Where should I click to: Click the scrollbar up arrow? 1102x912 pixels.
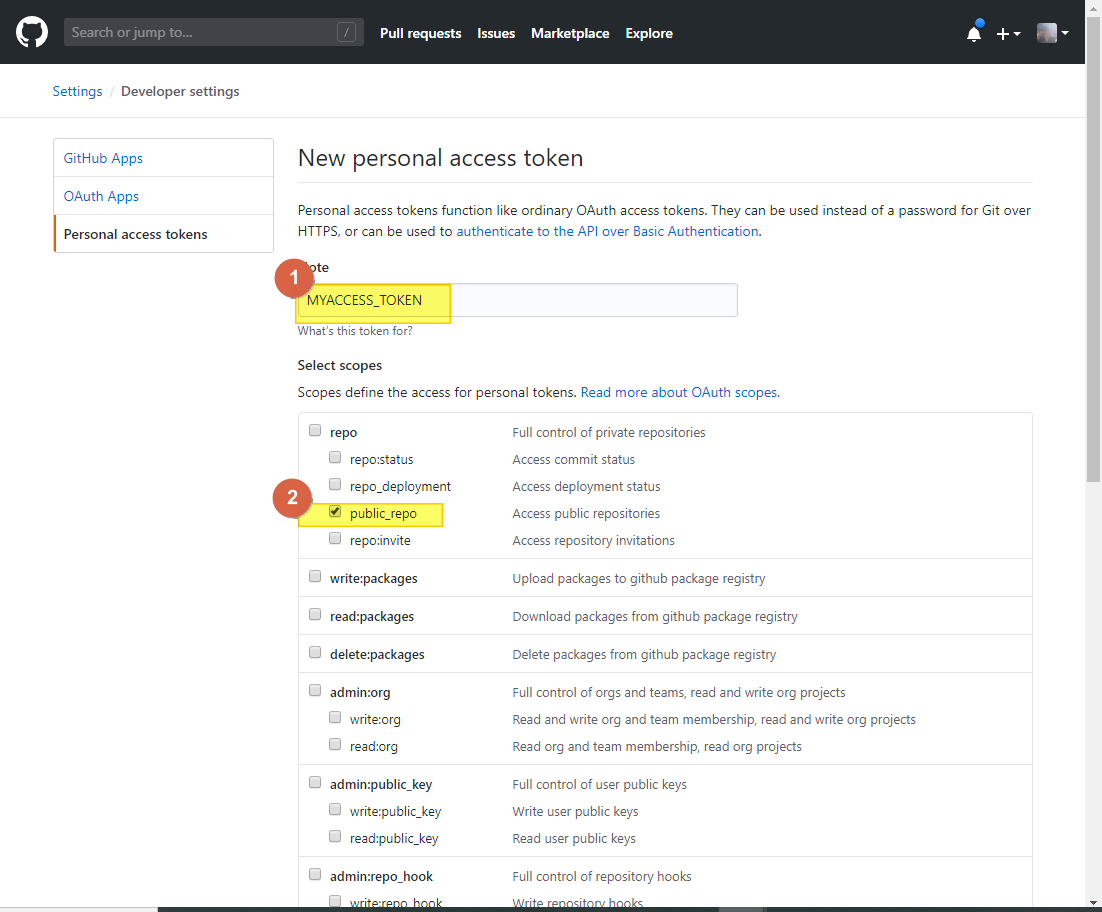(x=1094, y=7)
